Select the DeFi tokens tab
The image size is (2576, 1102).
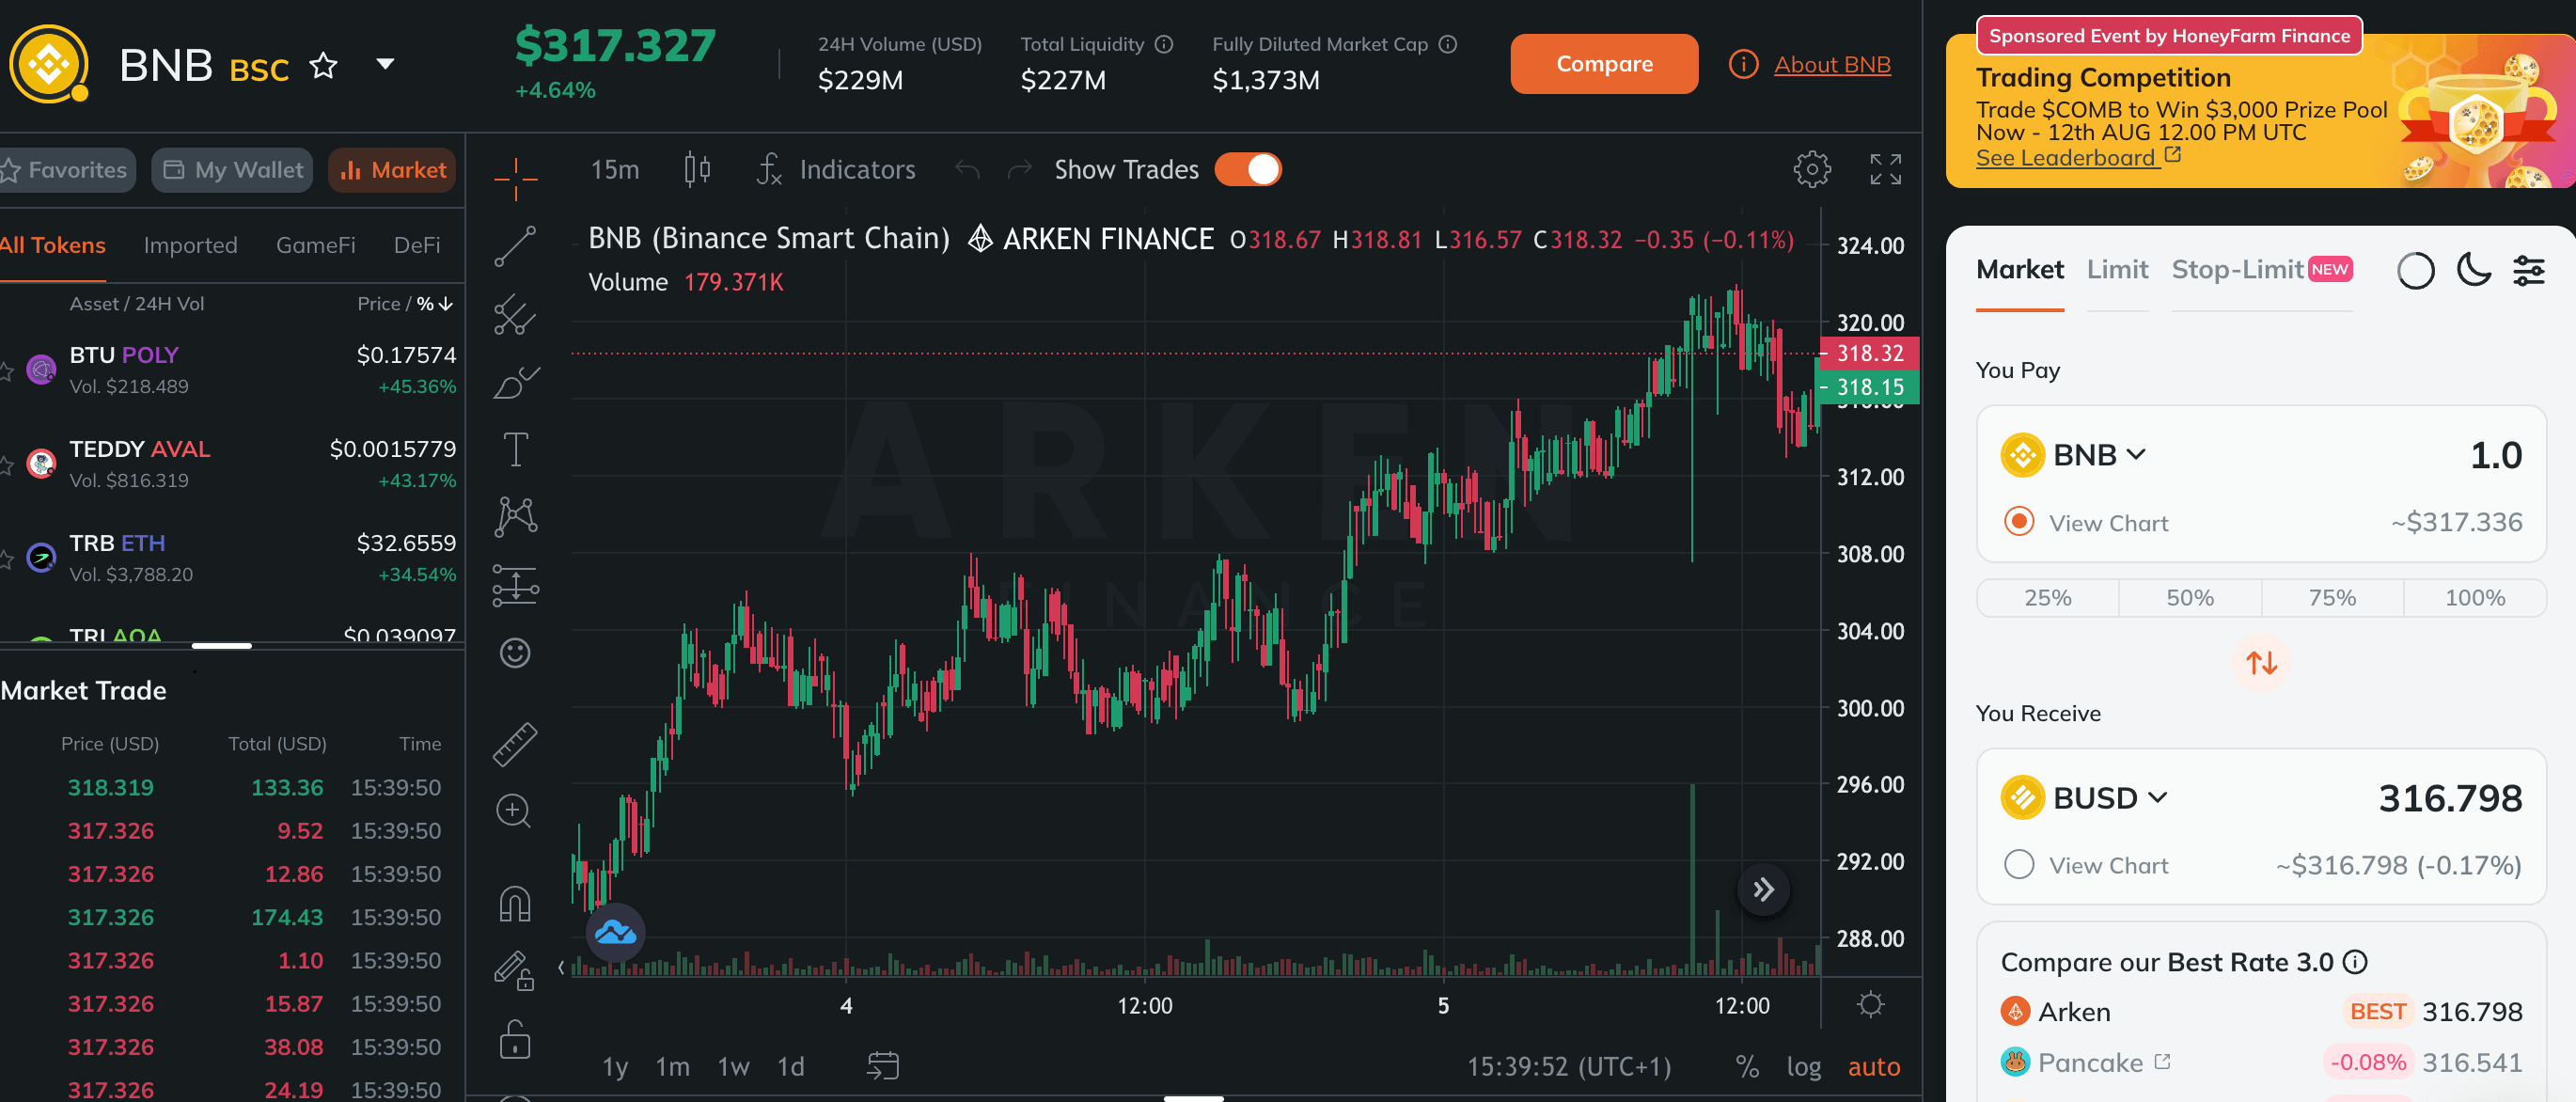tap(417, 245)
